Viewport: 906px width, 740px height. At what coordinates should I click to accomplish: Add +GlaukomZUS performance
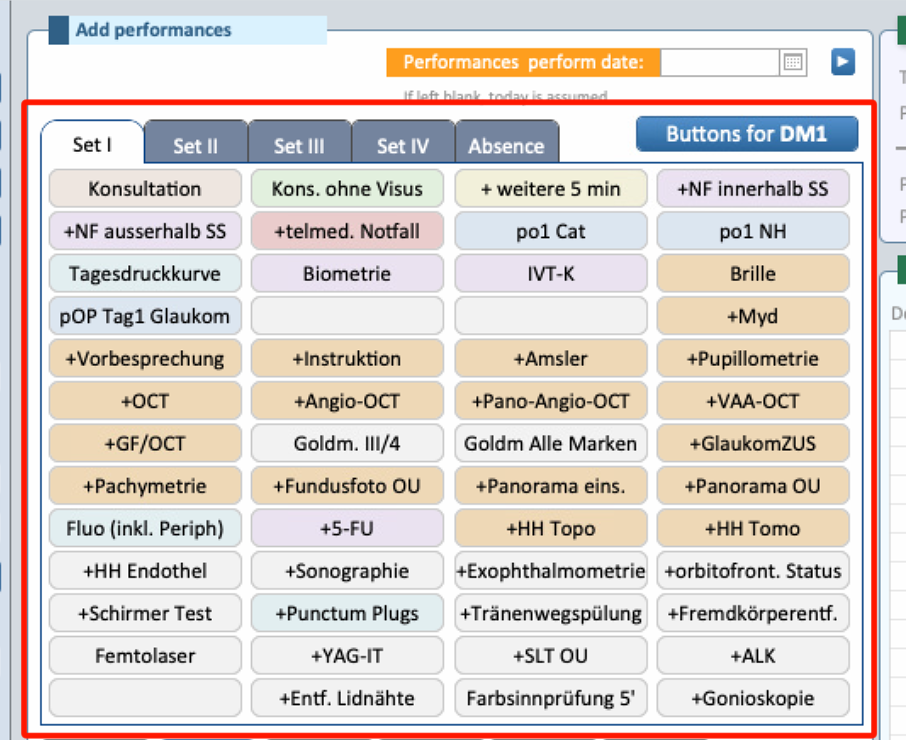(x=753, y=444)
